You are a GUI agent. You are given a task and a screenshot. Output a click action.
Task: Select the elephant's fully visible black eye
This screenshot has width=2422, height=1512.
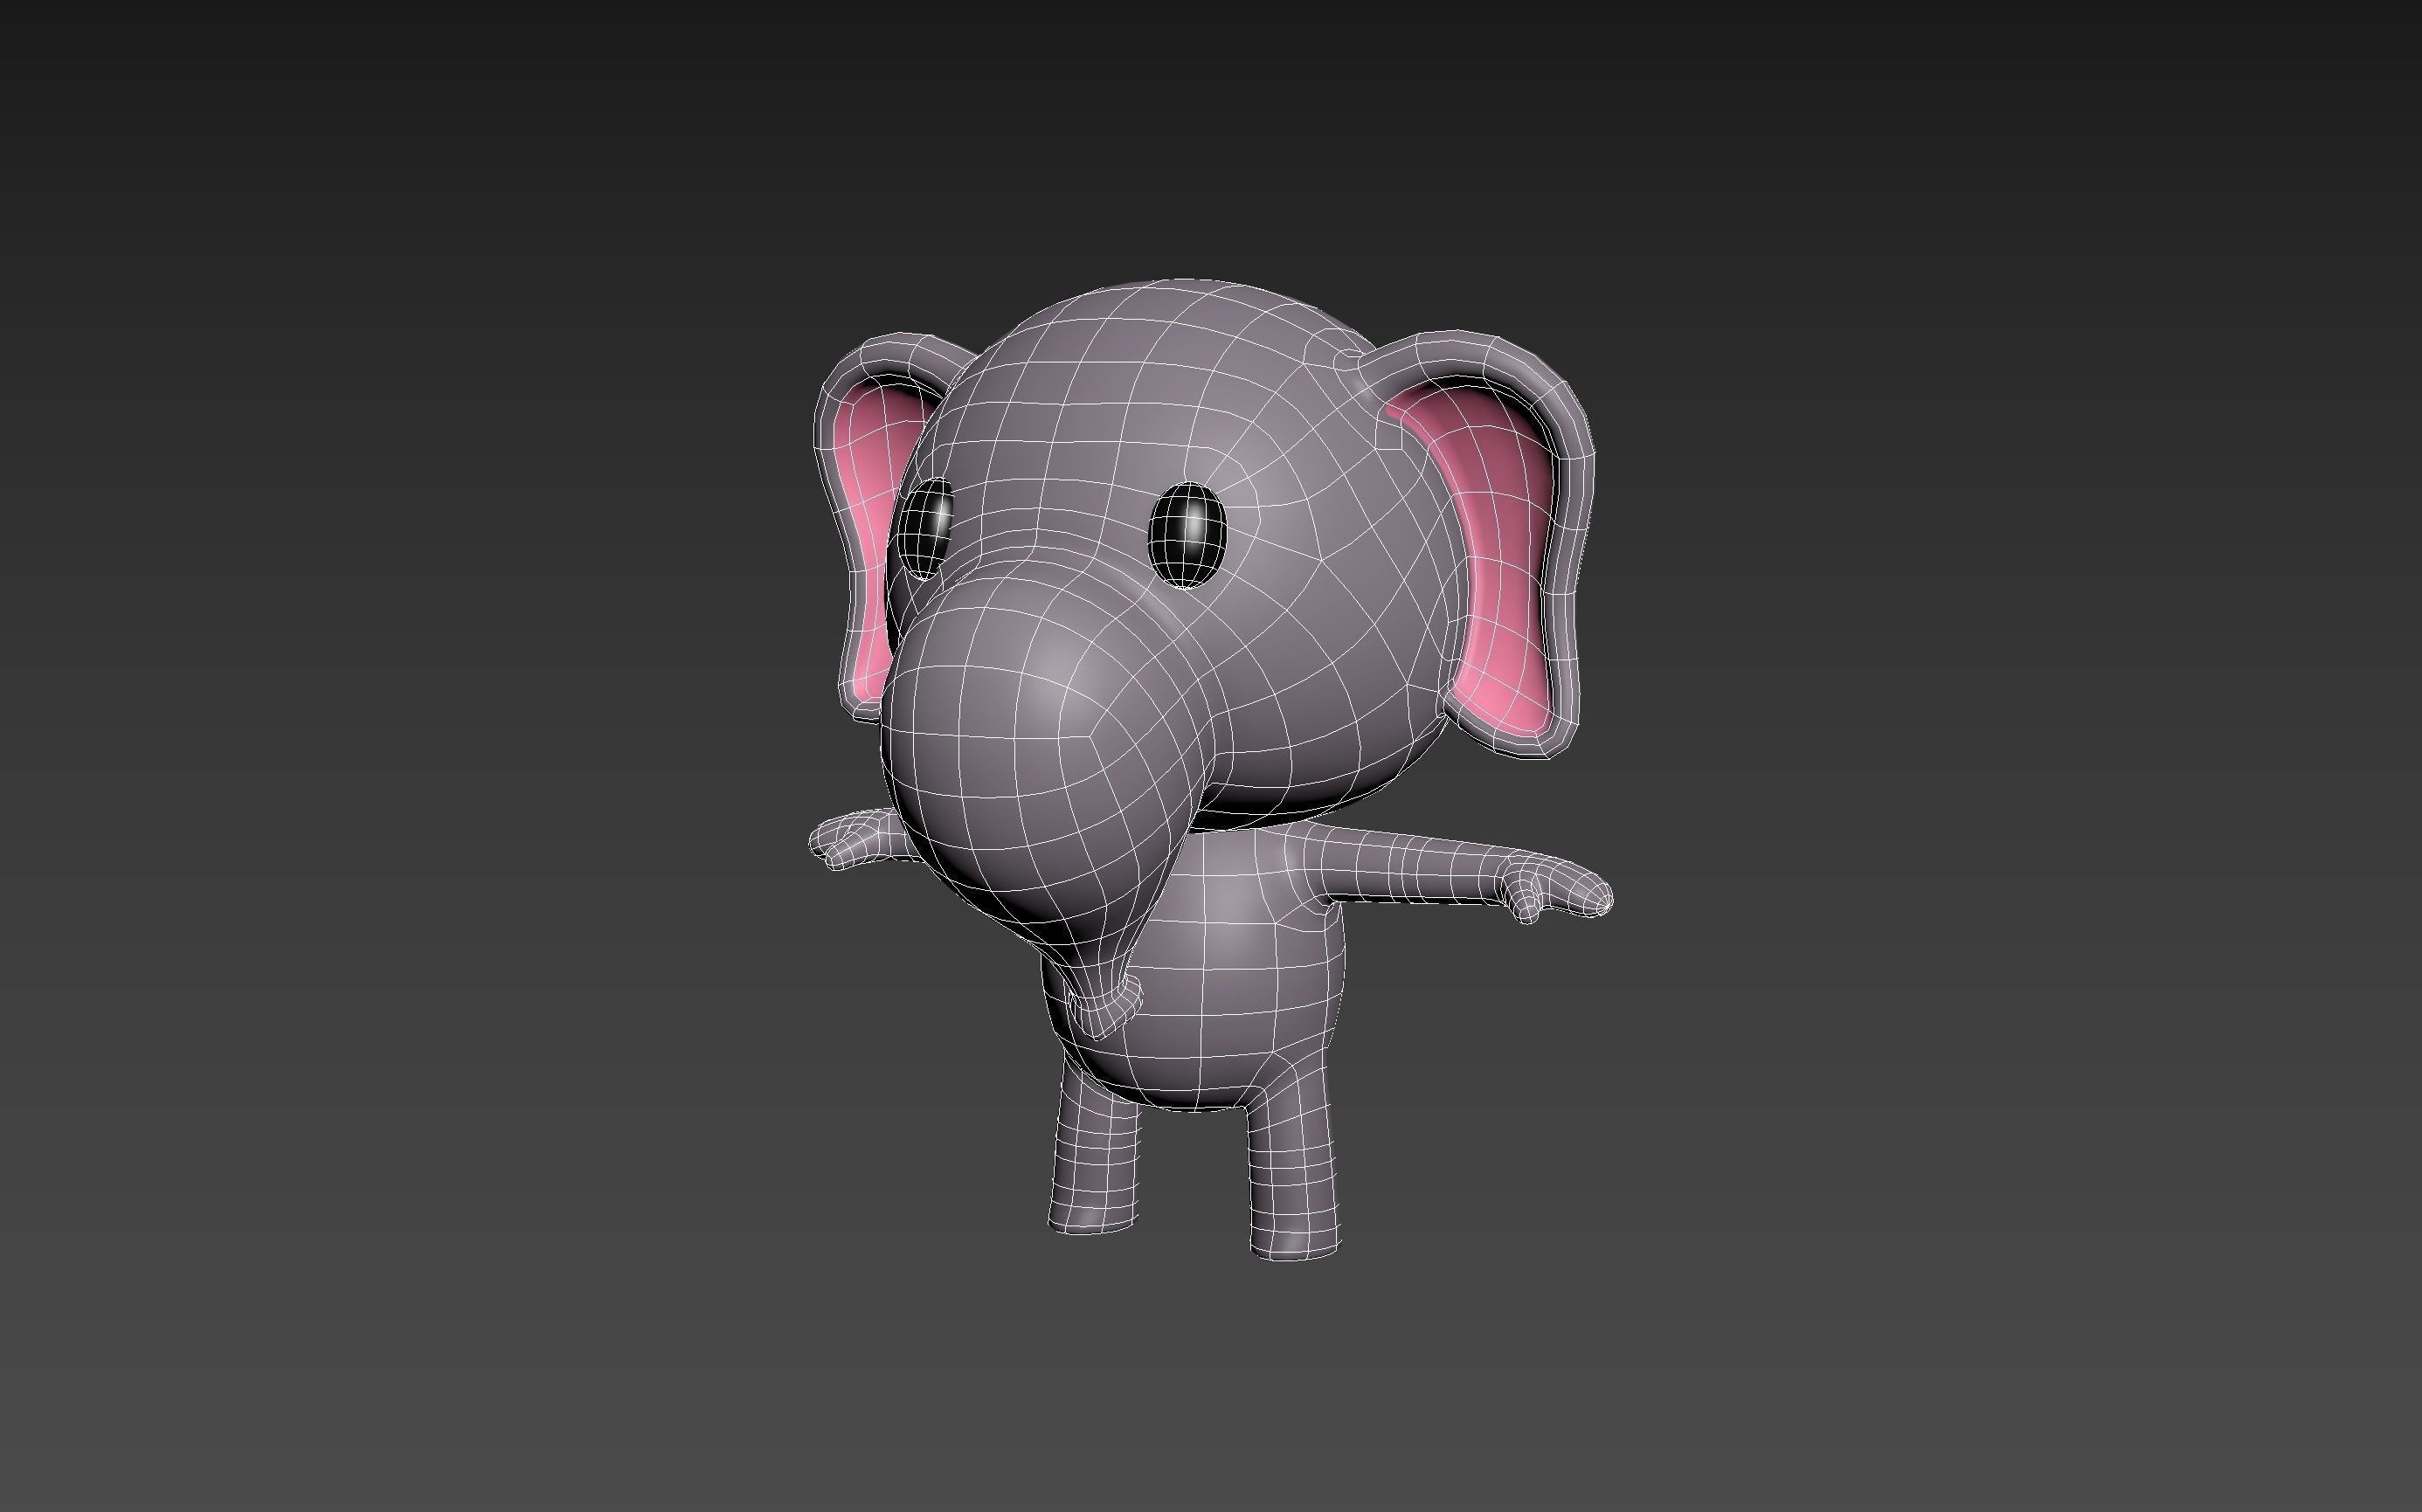click(x=1188, y=535)
